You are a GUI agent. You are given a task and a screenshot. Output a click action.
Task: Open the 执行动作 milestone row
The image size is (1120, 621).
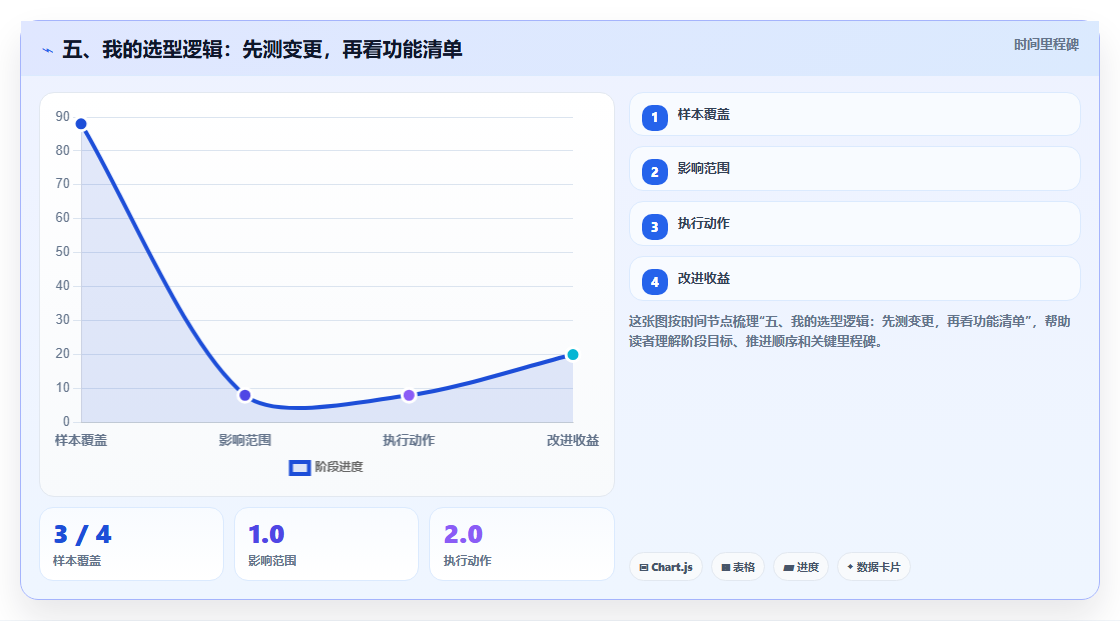[854, 224]
